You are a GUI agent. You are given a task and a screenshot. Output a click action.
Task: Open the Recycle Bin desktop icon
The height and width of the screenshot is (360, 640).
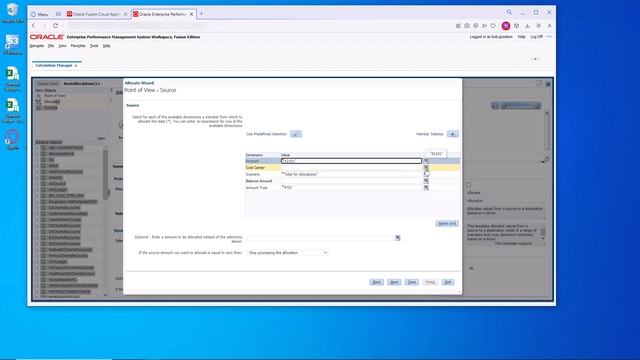(12, 13)
